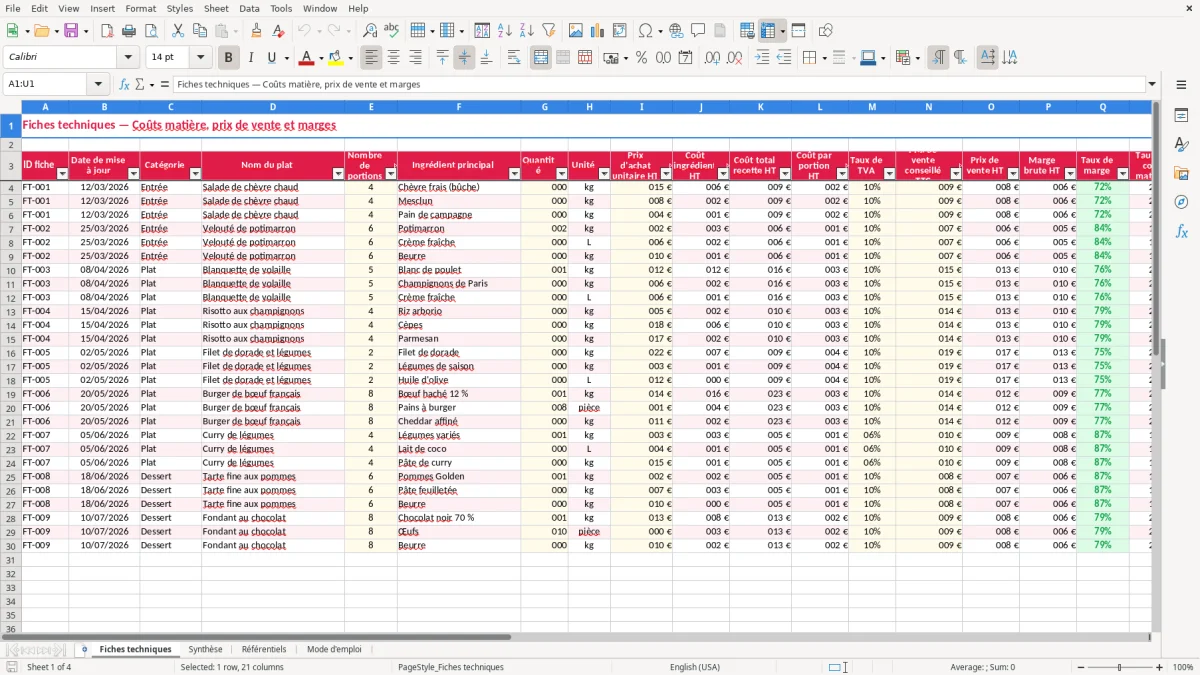Apply the yellow background color swatch
The image size is (1200, 675).
tap(336, 58)
